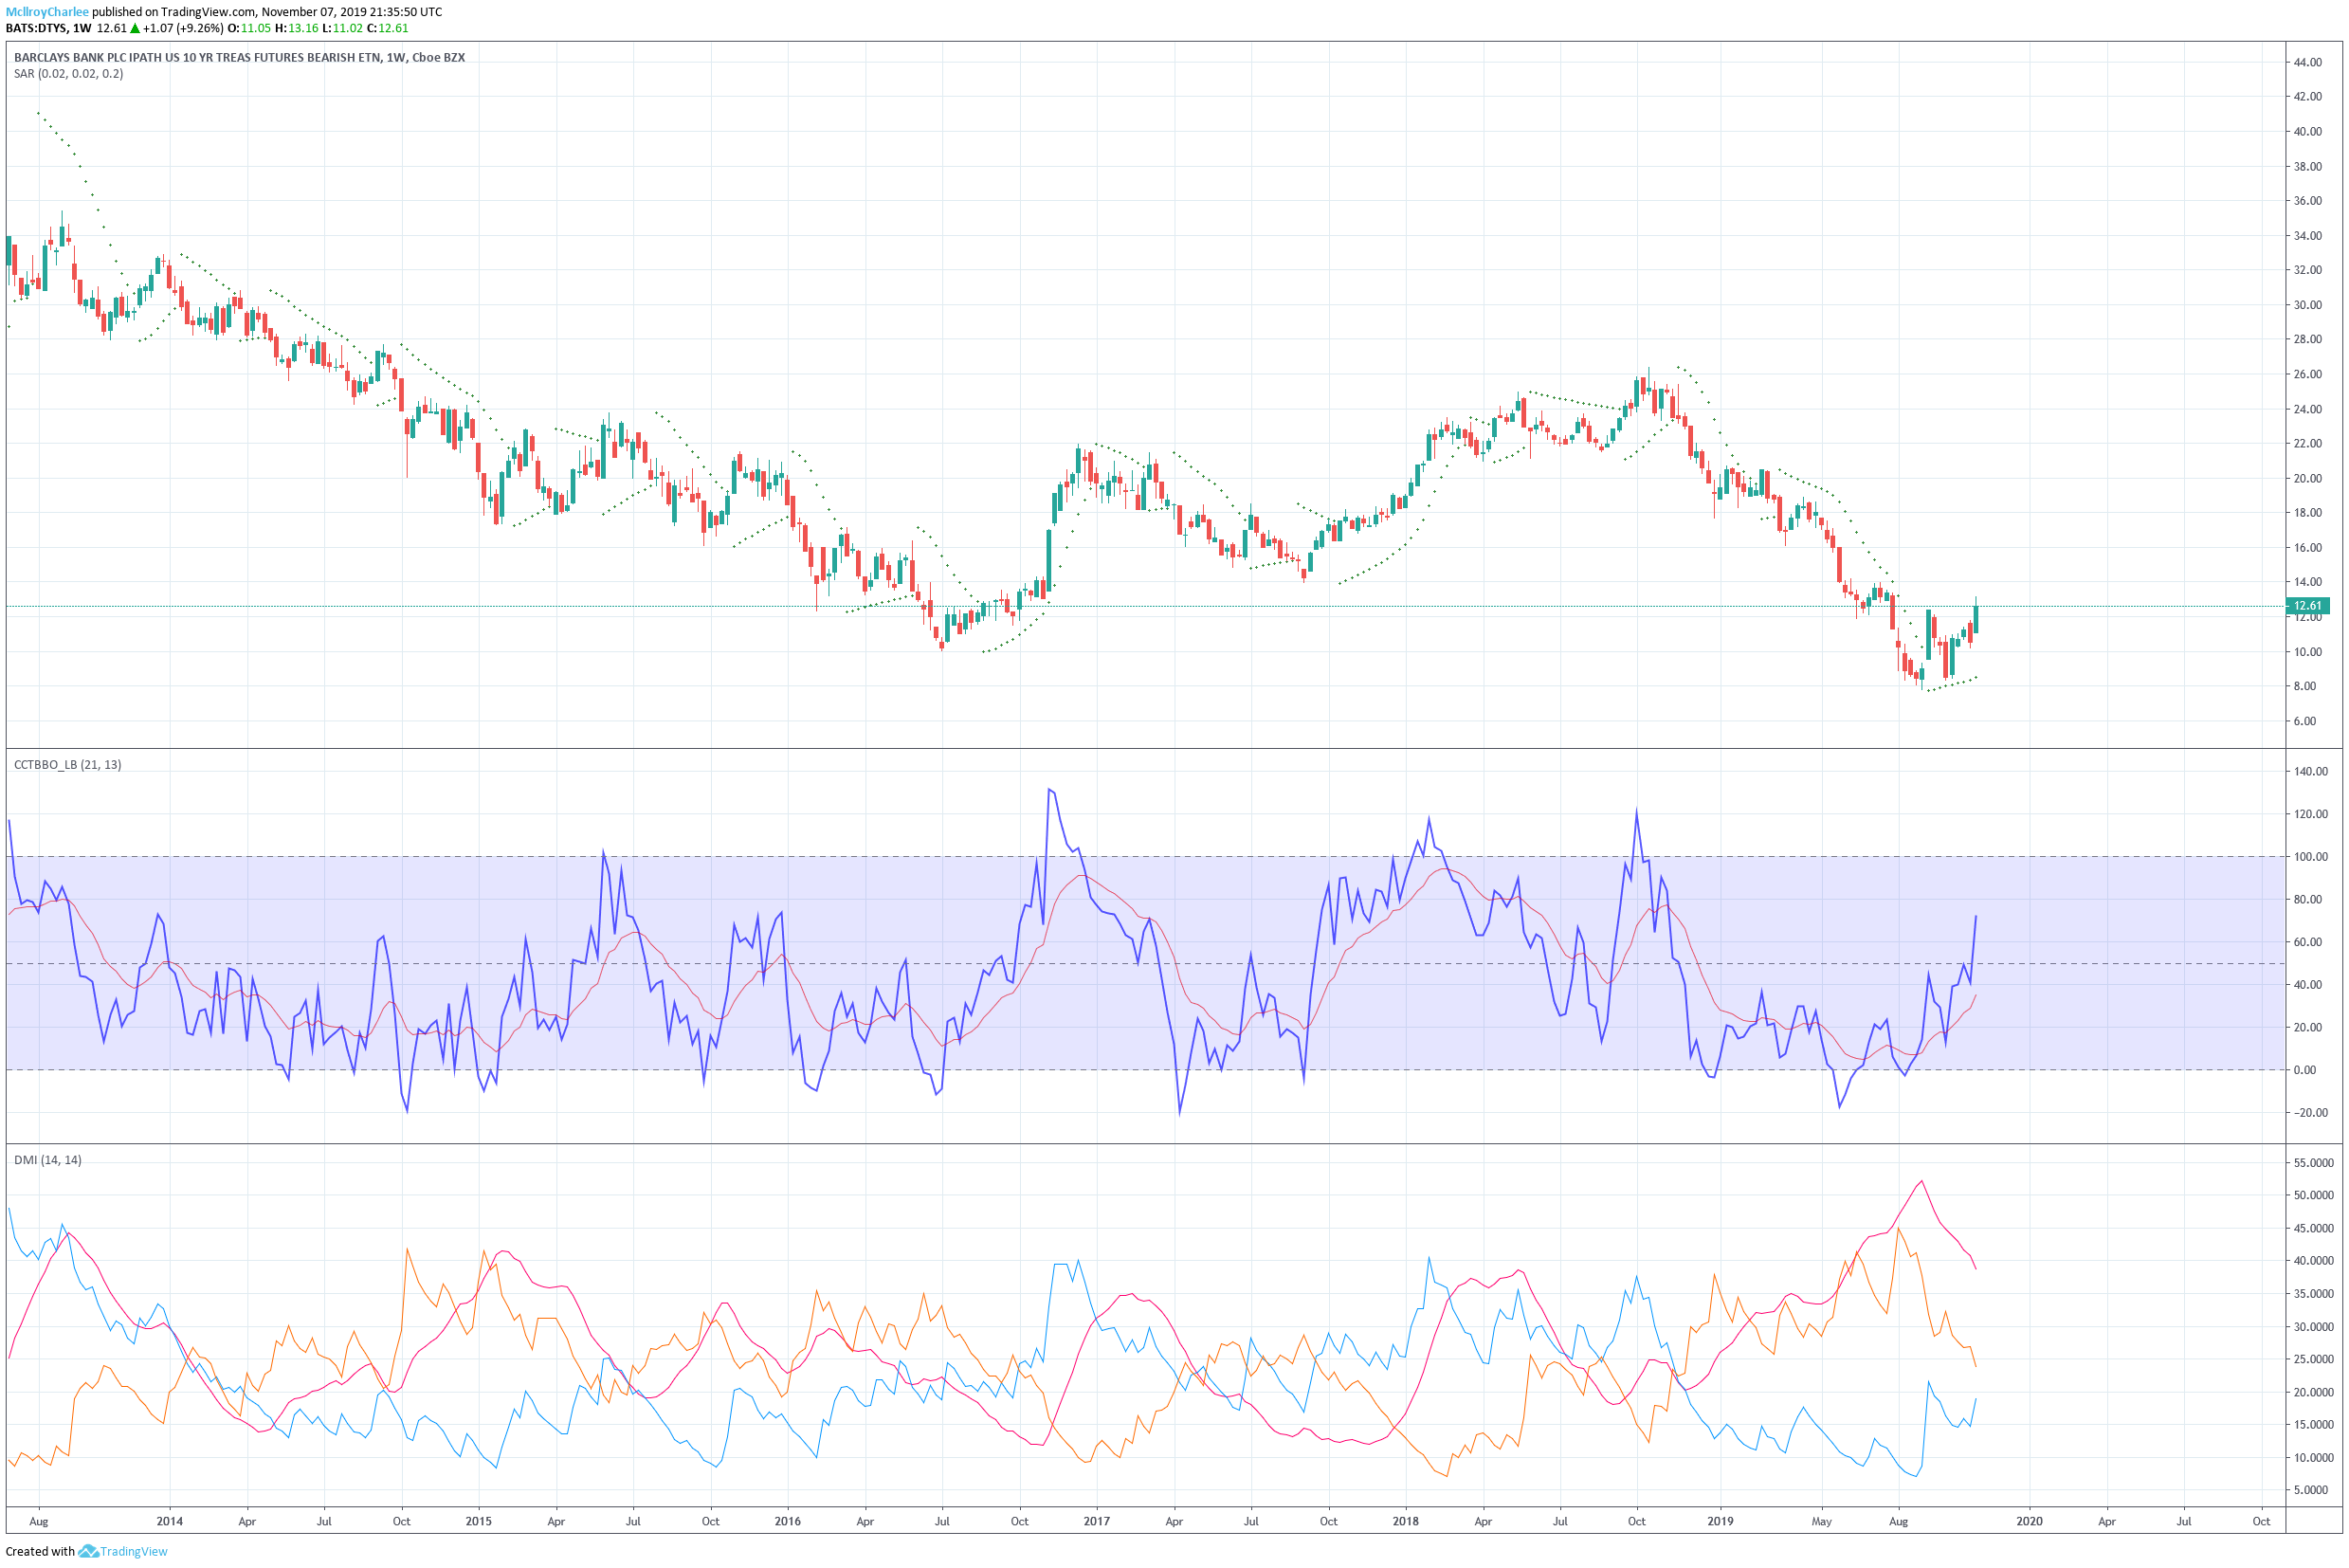Click the 2014 time axis label
The width and height of the screenshot is (2349, 1568).
tap(170, 1522)
